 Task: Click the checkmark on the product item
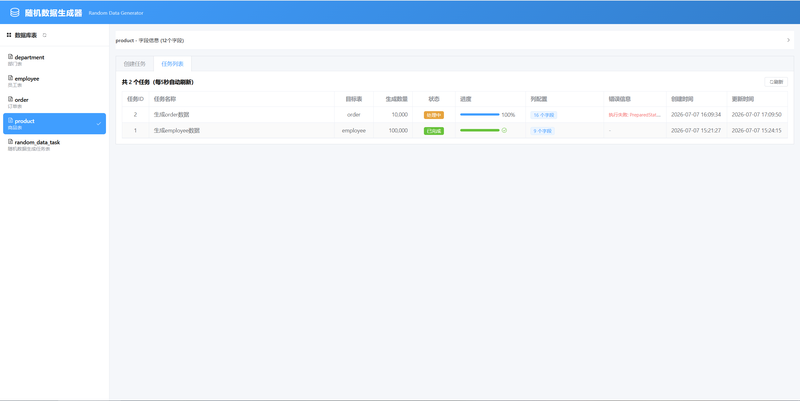[98, 123]
